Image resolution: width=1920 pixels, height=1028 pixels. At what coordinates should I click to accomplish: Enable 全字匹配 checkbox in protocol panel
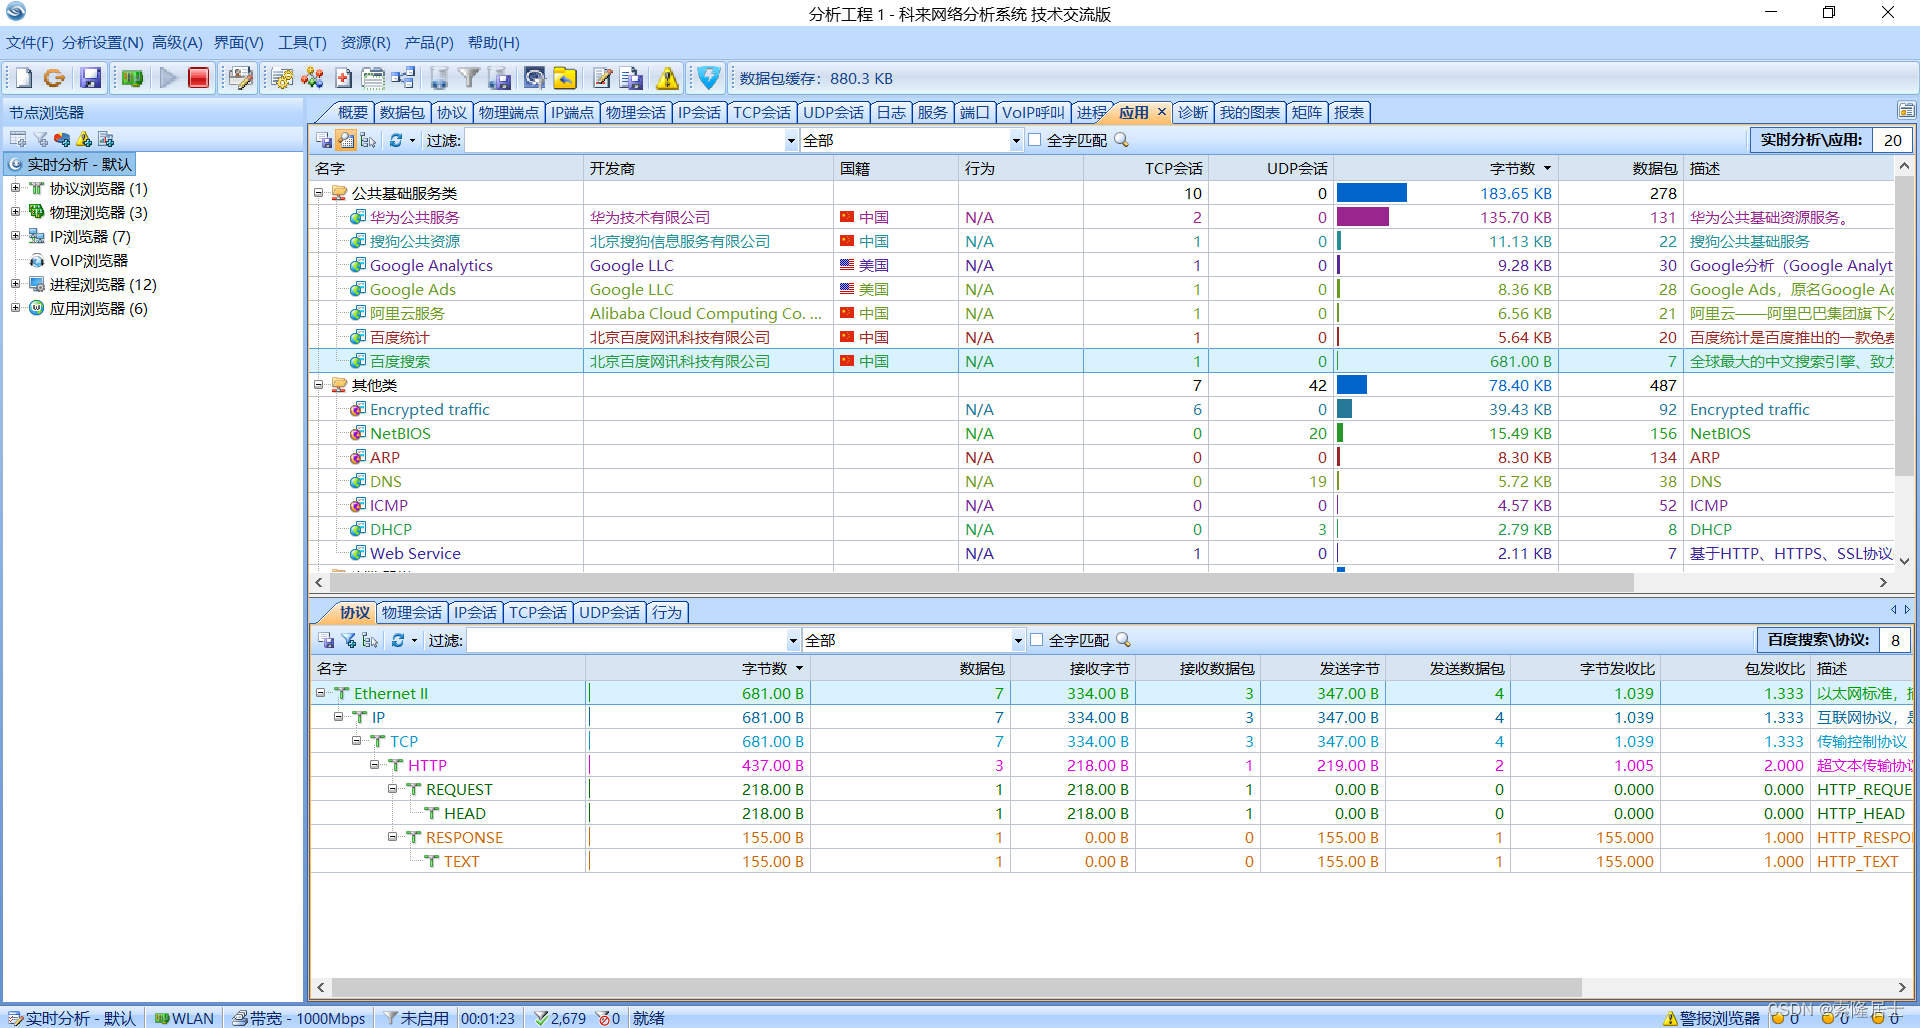click(x=1037, y=640)
